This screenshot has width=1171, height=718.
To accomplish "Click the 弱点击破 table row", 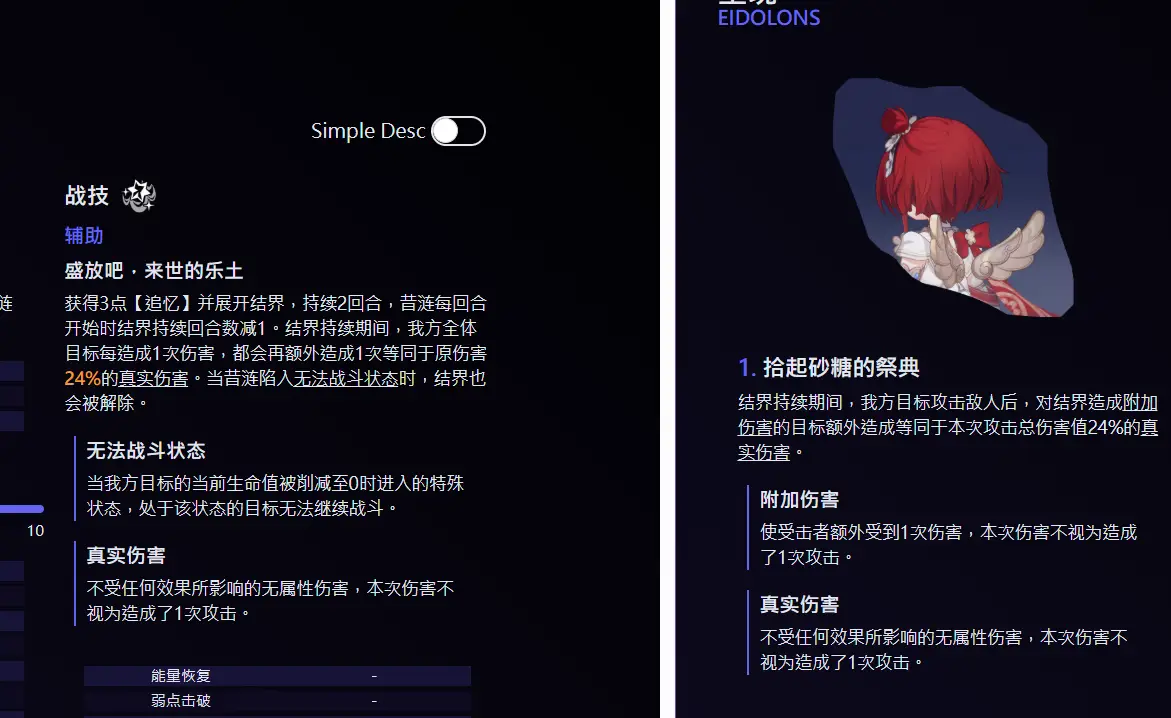I will pos(277,701).
